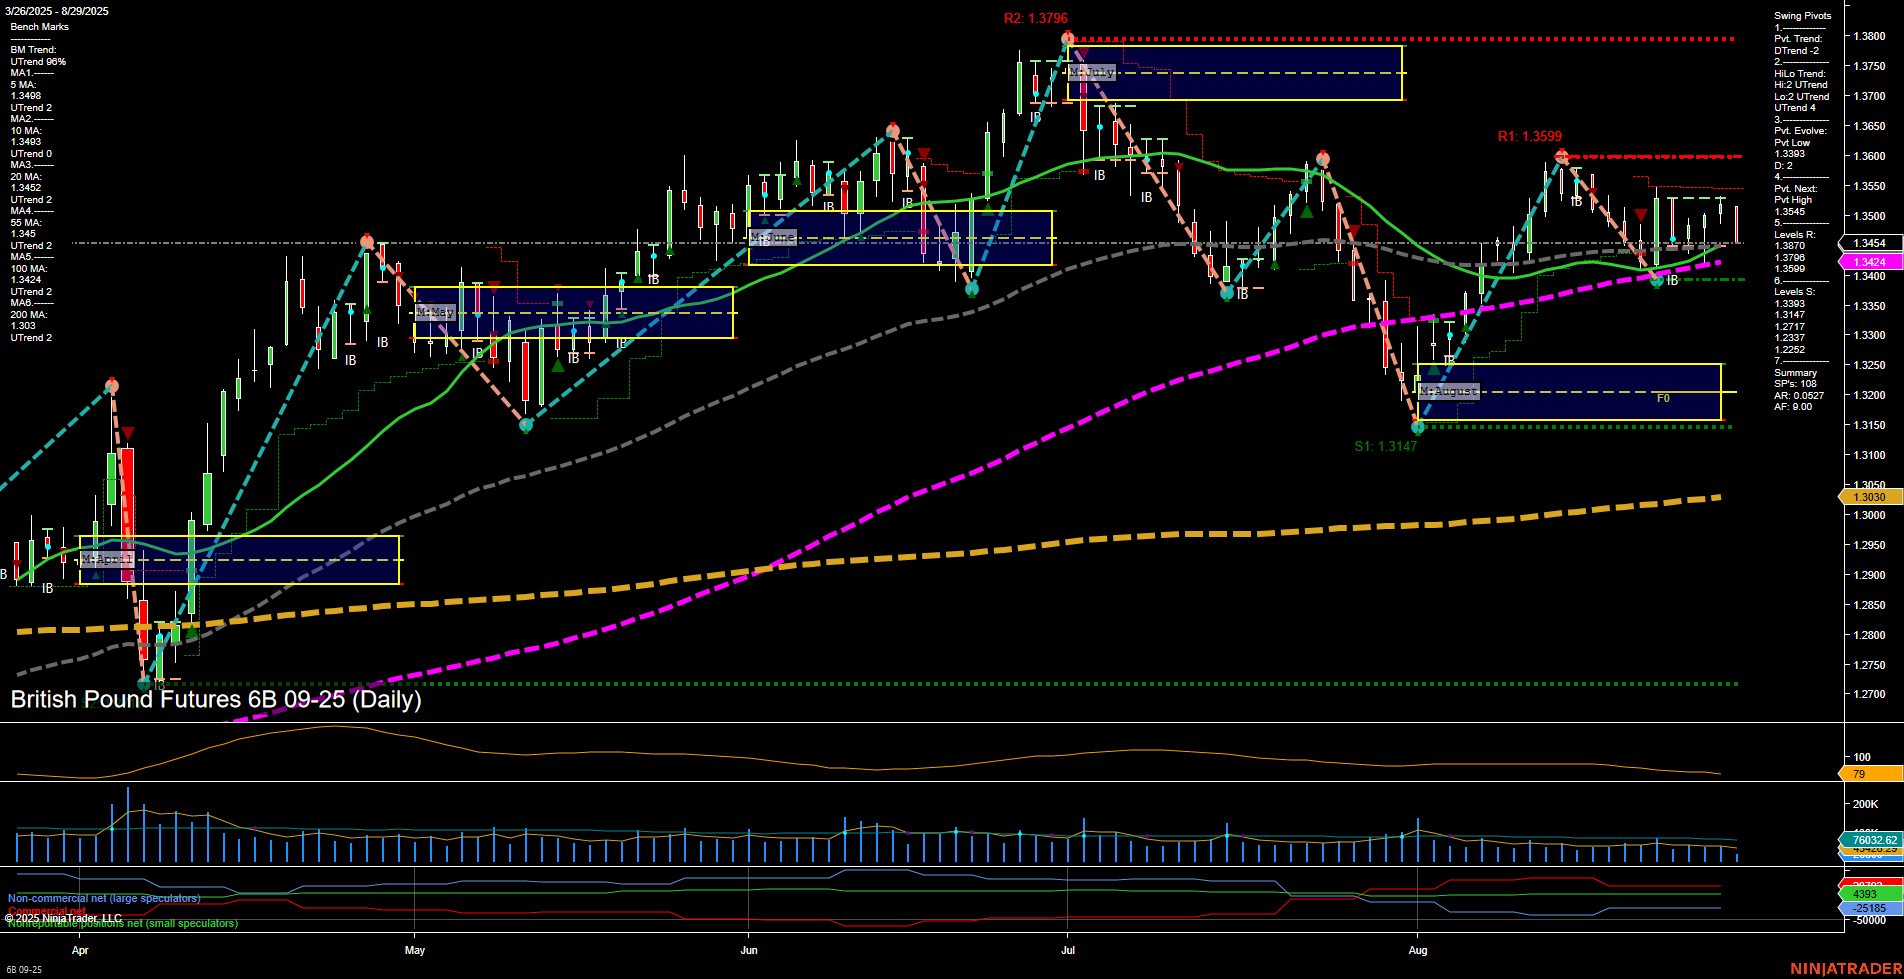Click the 10 MA: label

pyautogui.click(x=26, y=131)
